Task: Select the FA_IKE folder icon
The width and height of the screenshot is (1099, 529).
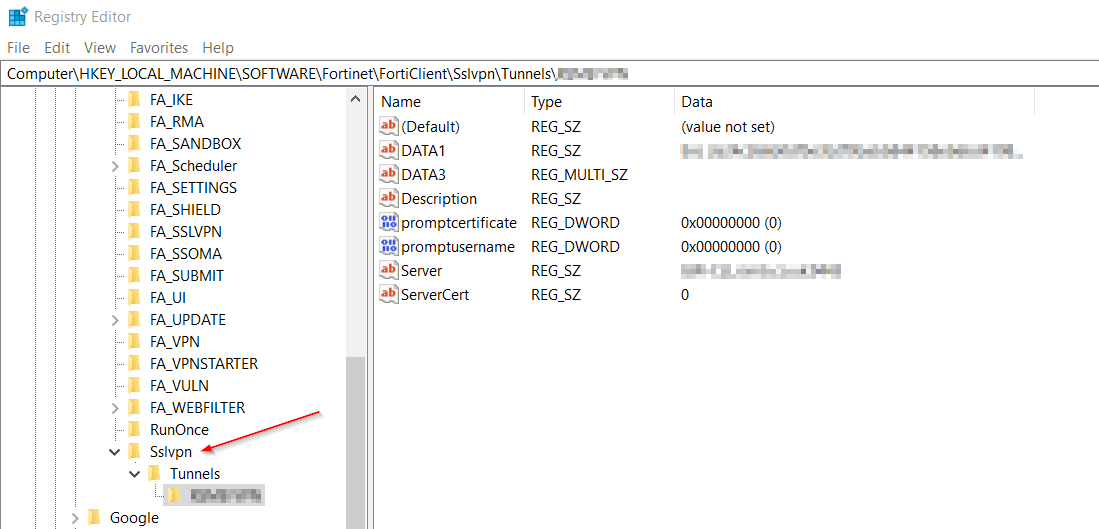Action: 135,99
